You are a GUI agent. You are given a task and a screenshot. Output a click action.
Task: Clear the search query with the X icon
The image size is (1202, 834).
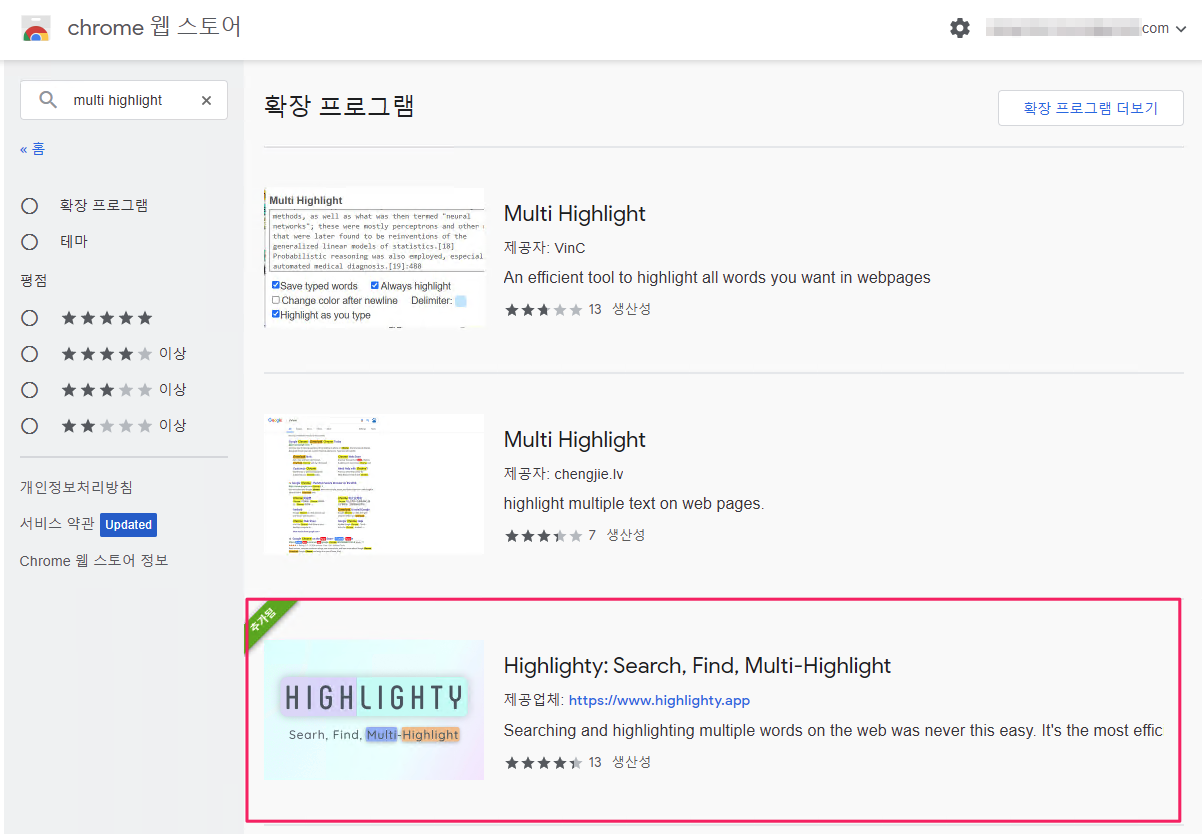coord(206,100)
